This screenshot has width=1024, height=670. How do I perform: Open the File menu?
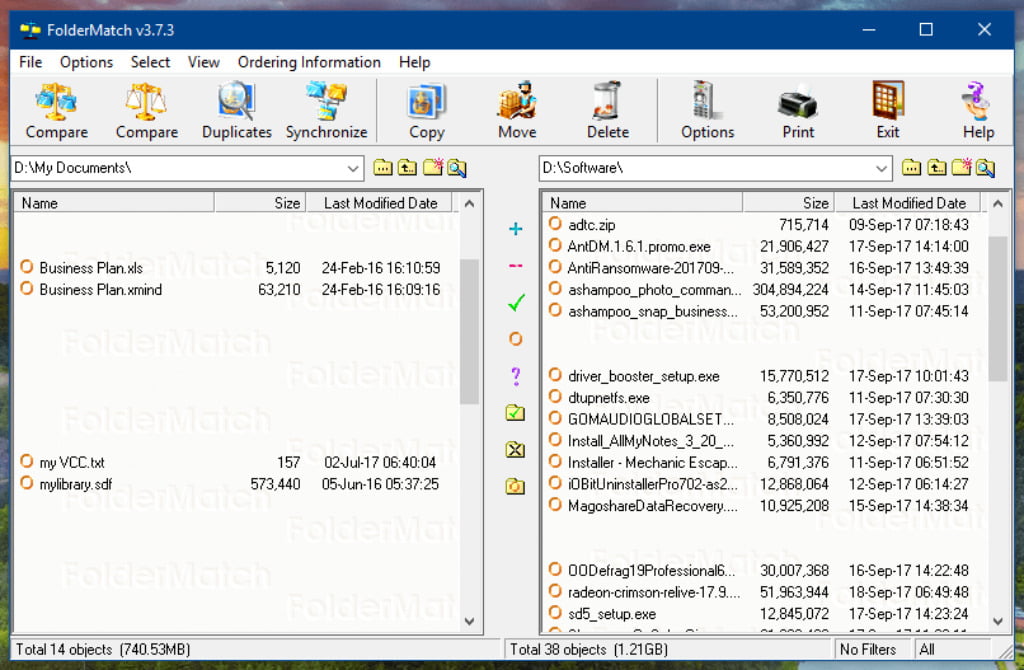[31, 62]
